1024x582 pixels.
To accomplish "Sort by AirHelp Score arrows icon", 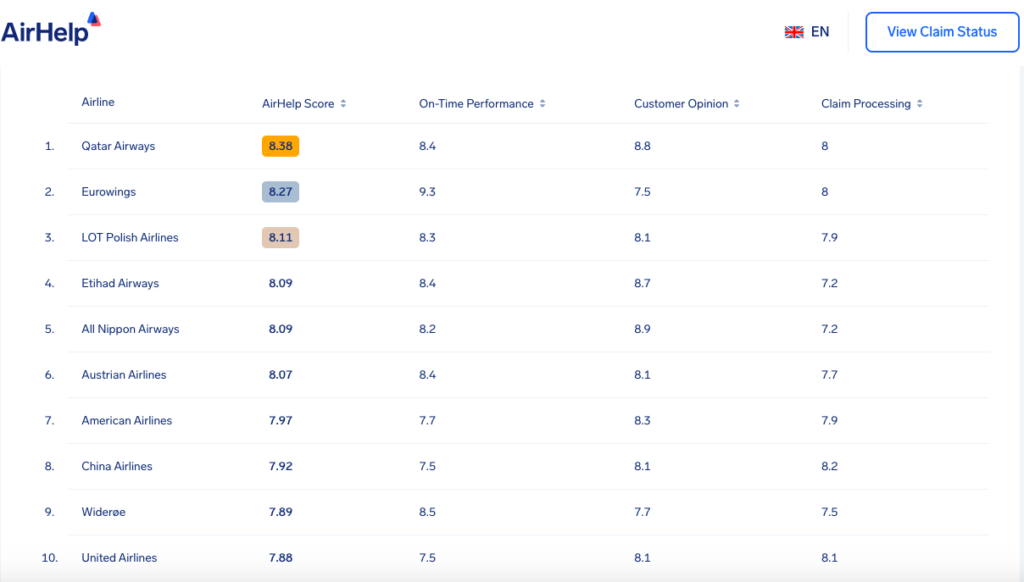I will coord(344,104).
